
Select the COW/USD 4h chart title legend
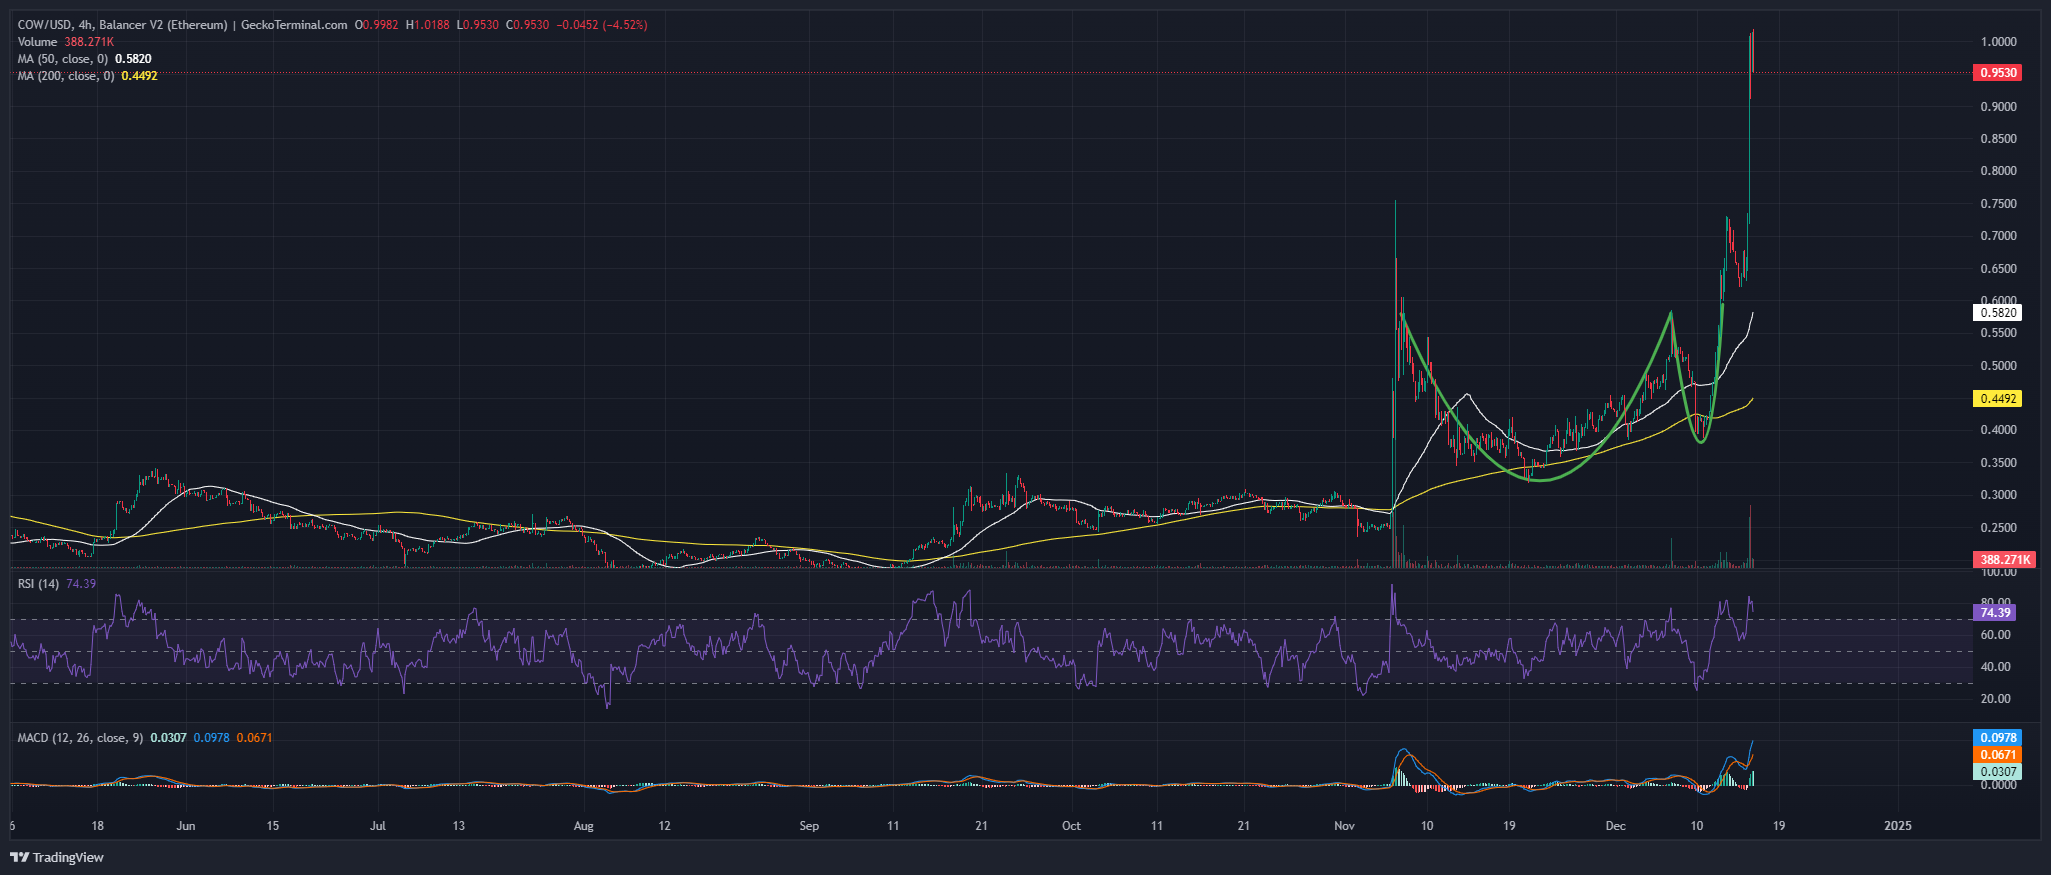183,25
